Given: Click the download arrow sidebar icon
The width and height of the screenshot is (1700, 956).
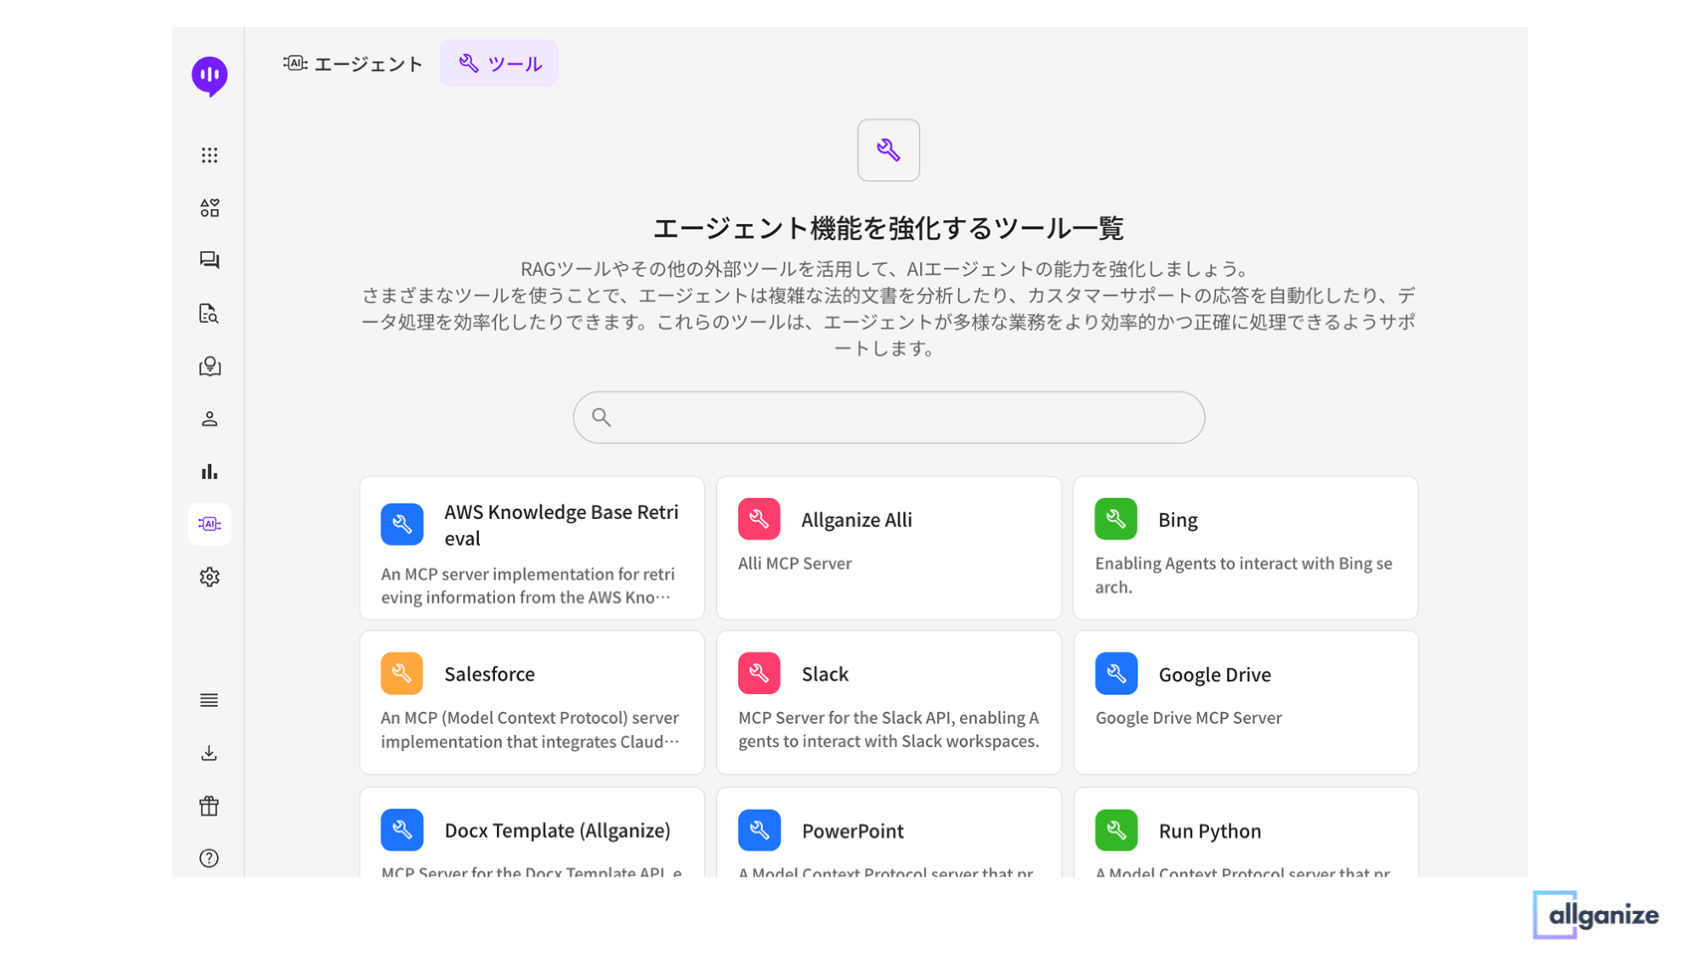Looking at the screenshot, I should point(209,753).
